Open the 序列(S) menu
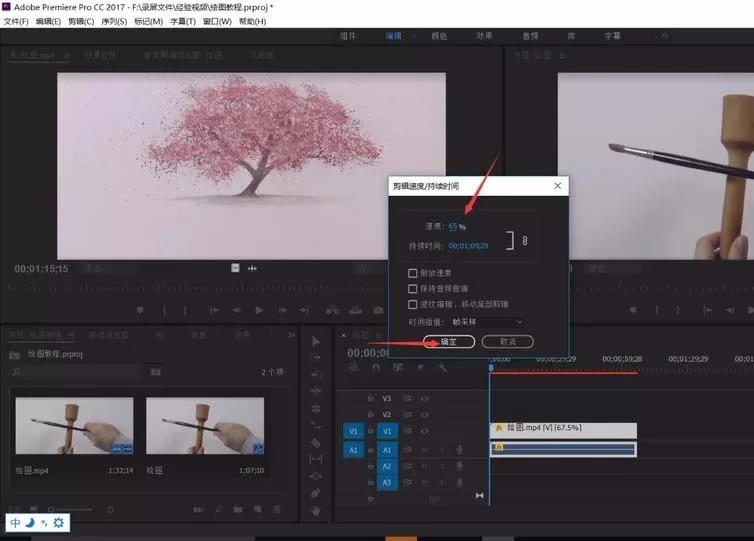This screenshot has width=754, height=541. [114, 22]
